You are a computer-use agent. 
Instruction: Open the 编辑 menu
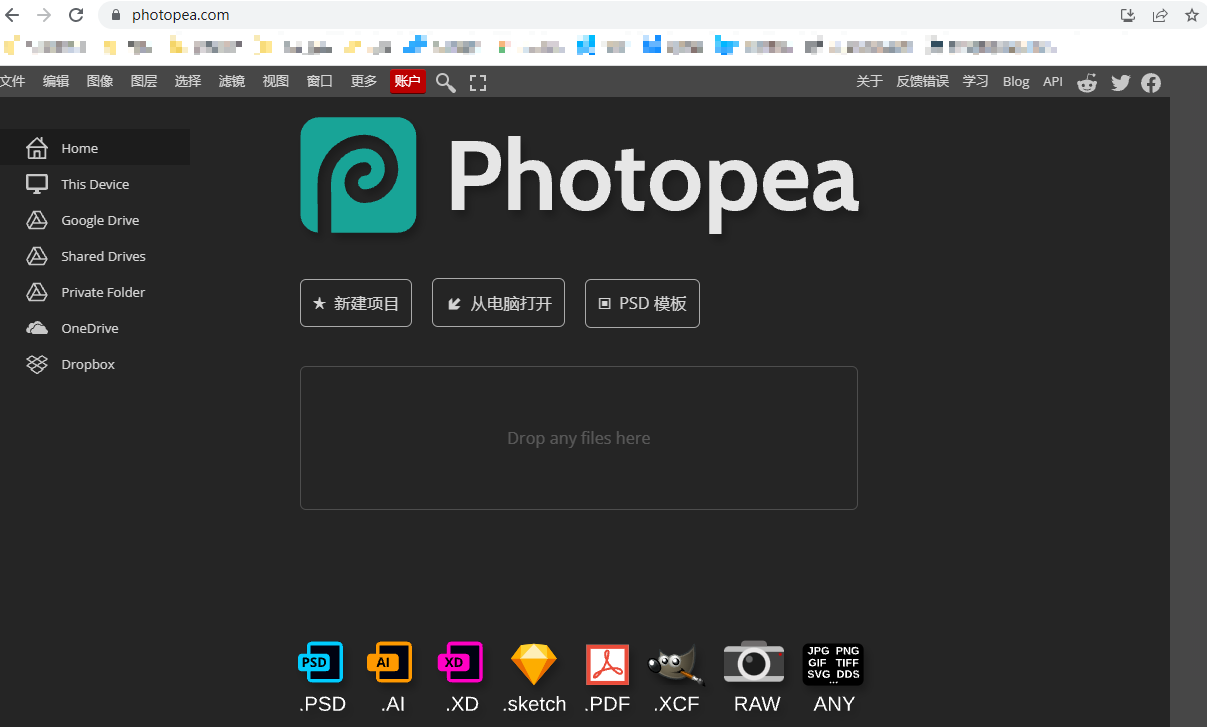coord(56,82)
